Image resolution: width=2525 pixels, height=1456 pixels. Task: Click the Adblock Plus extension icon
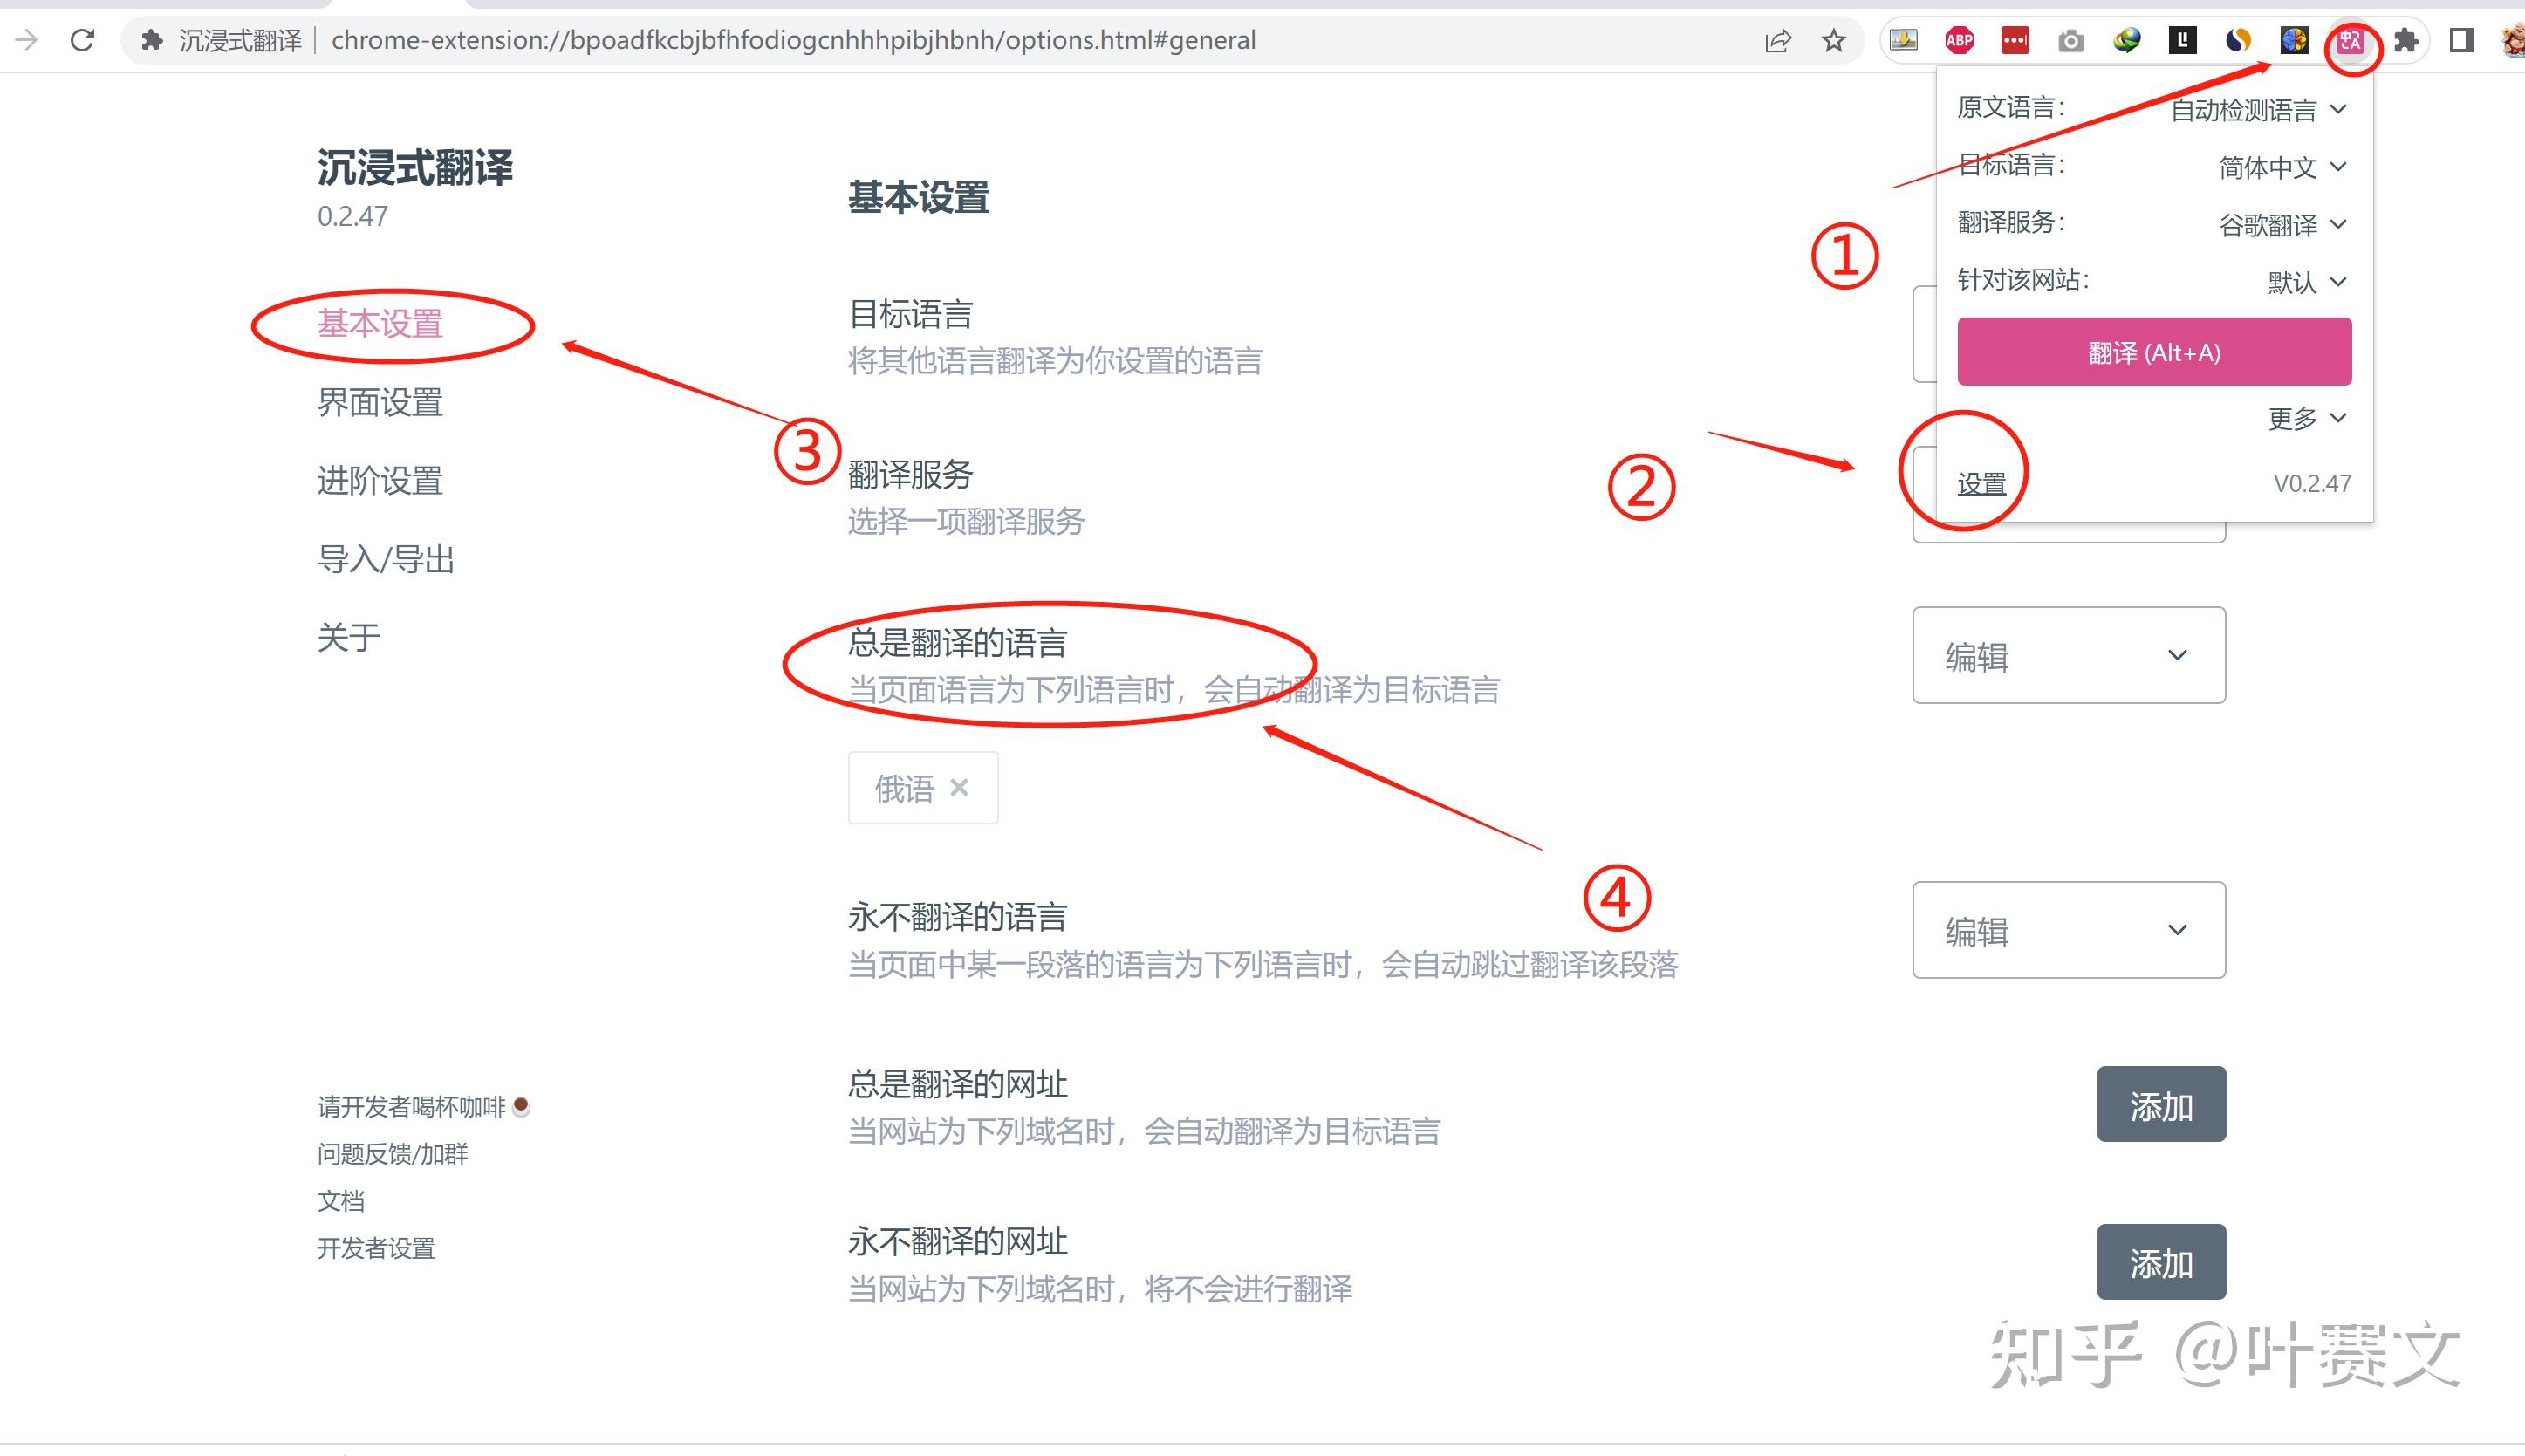coord(1959,41)
